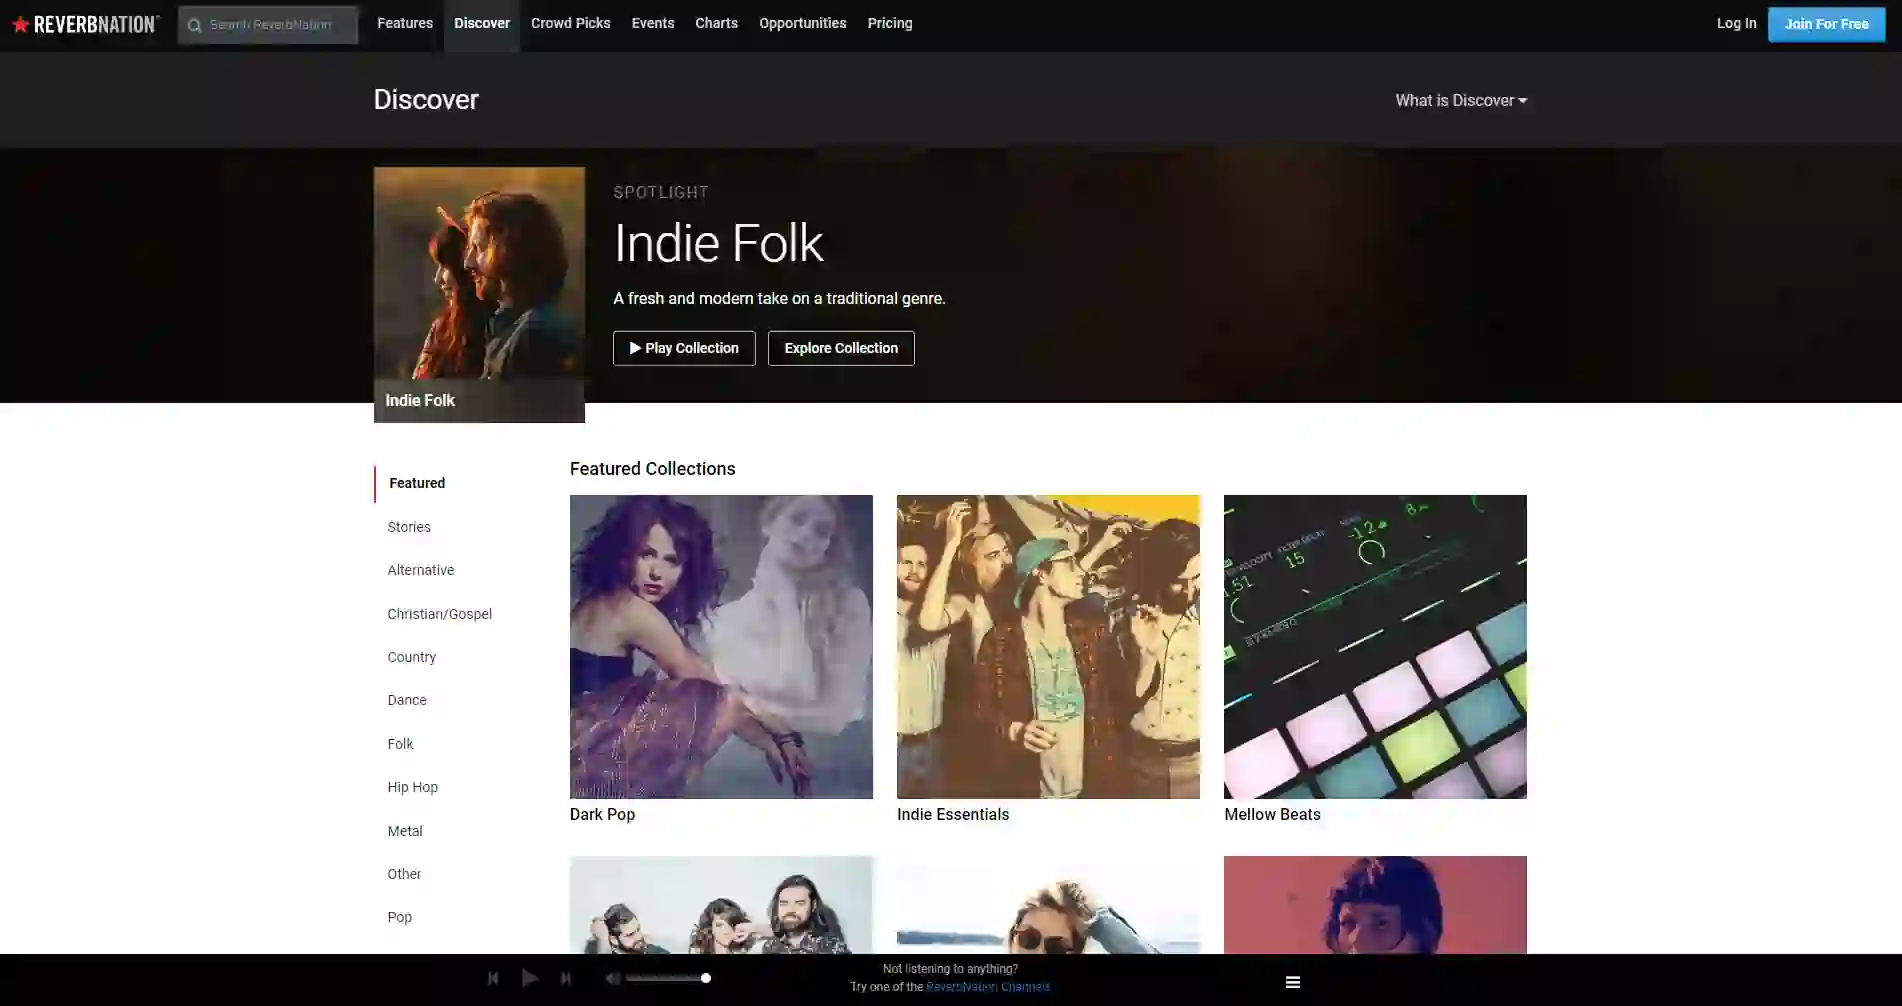
Task: Open the Charts nav link
Action: point(716,23)
